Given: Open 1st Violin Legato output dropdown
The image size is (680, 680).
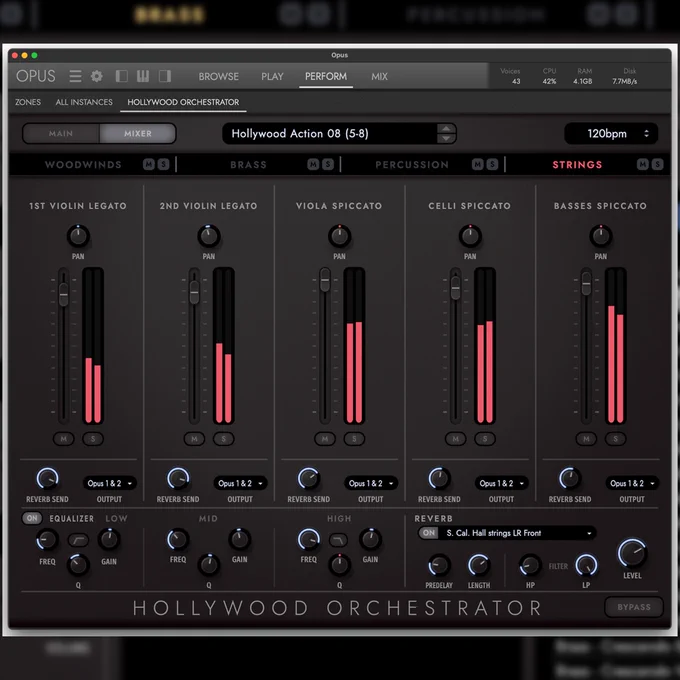Looking at the screenshot, I should tap(110, 483).
